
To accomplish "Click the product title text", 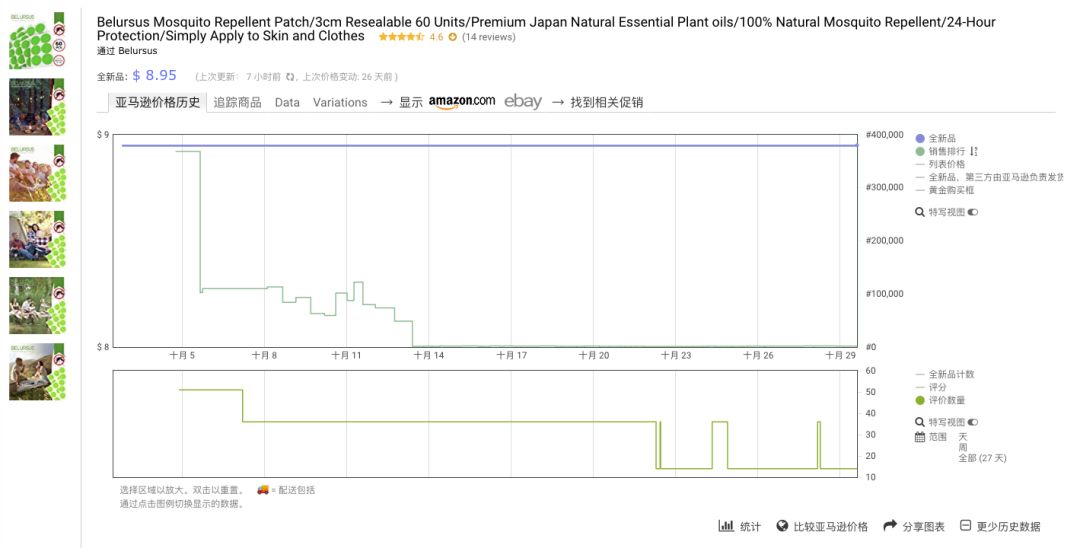I will coord(546,29).
